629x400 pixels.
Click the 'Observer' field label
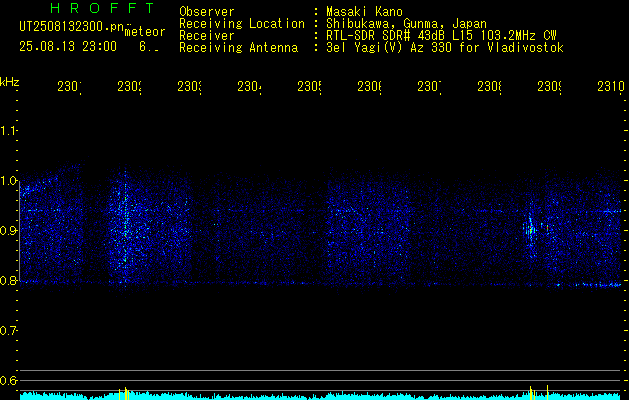point(207,11)
